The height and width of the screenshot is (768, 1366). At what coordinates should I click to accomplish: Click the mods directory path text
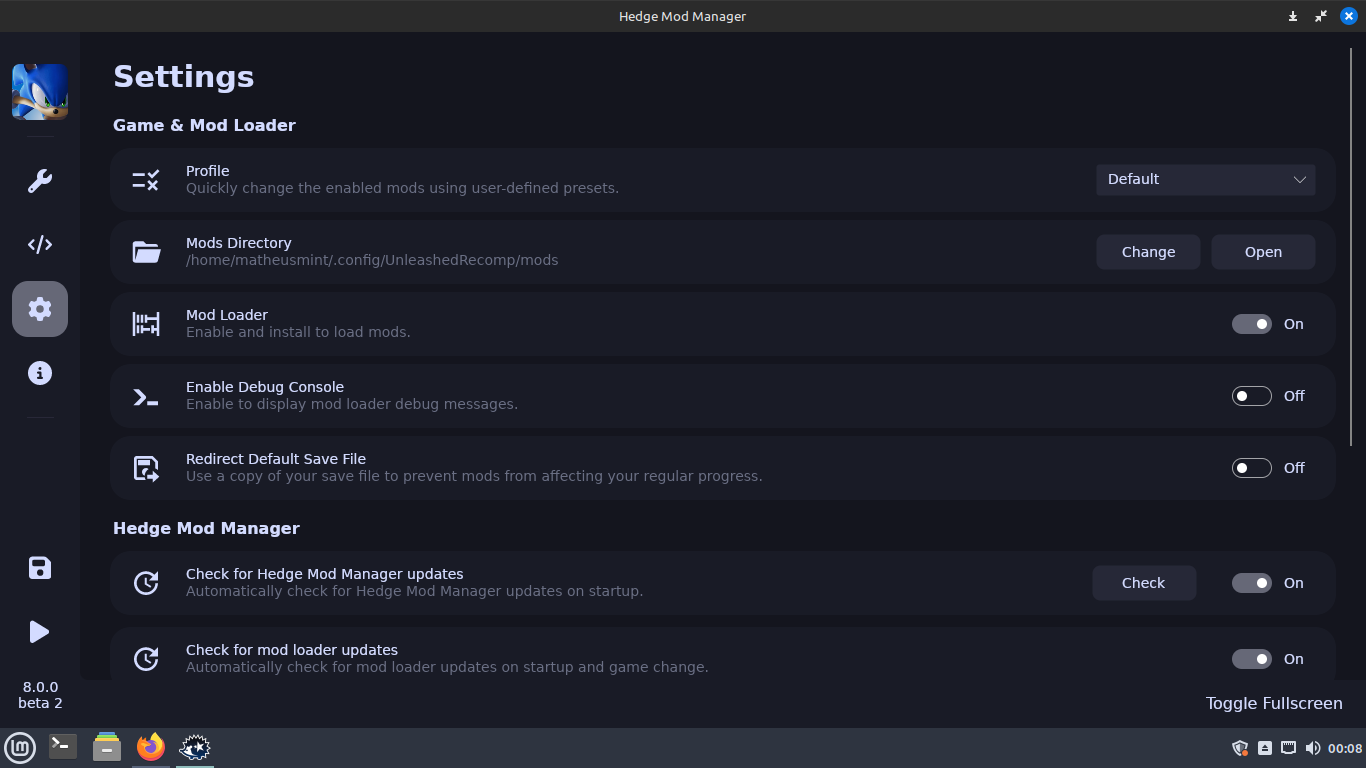(372, 260)
